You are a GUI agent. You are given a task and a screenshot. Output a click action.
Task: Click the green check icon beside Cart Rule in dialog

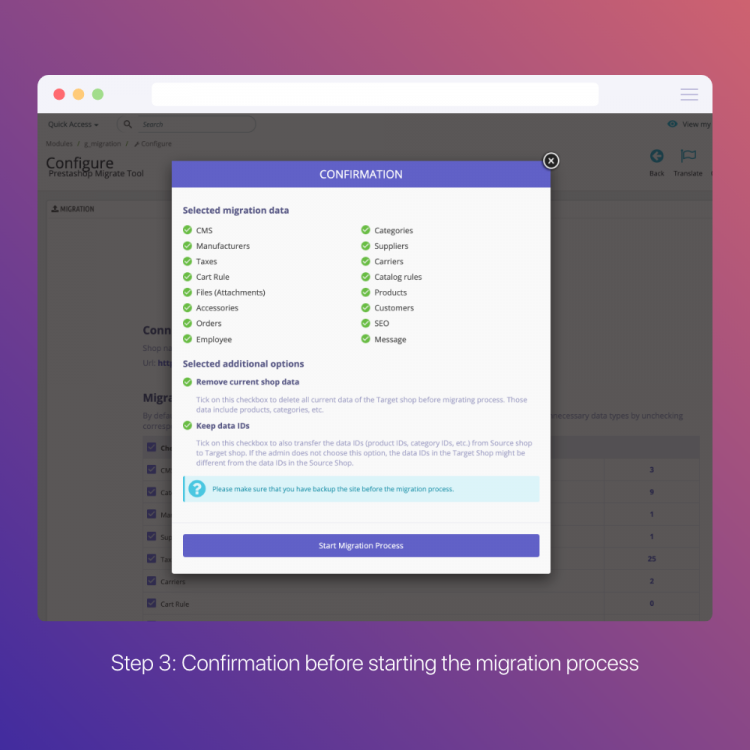click(x=188, y=276)
